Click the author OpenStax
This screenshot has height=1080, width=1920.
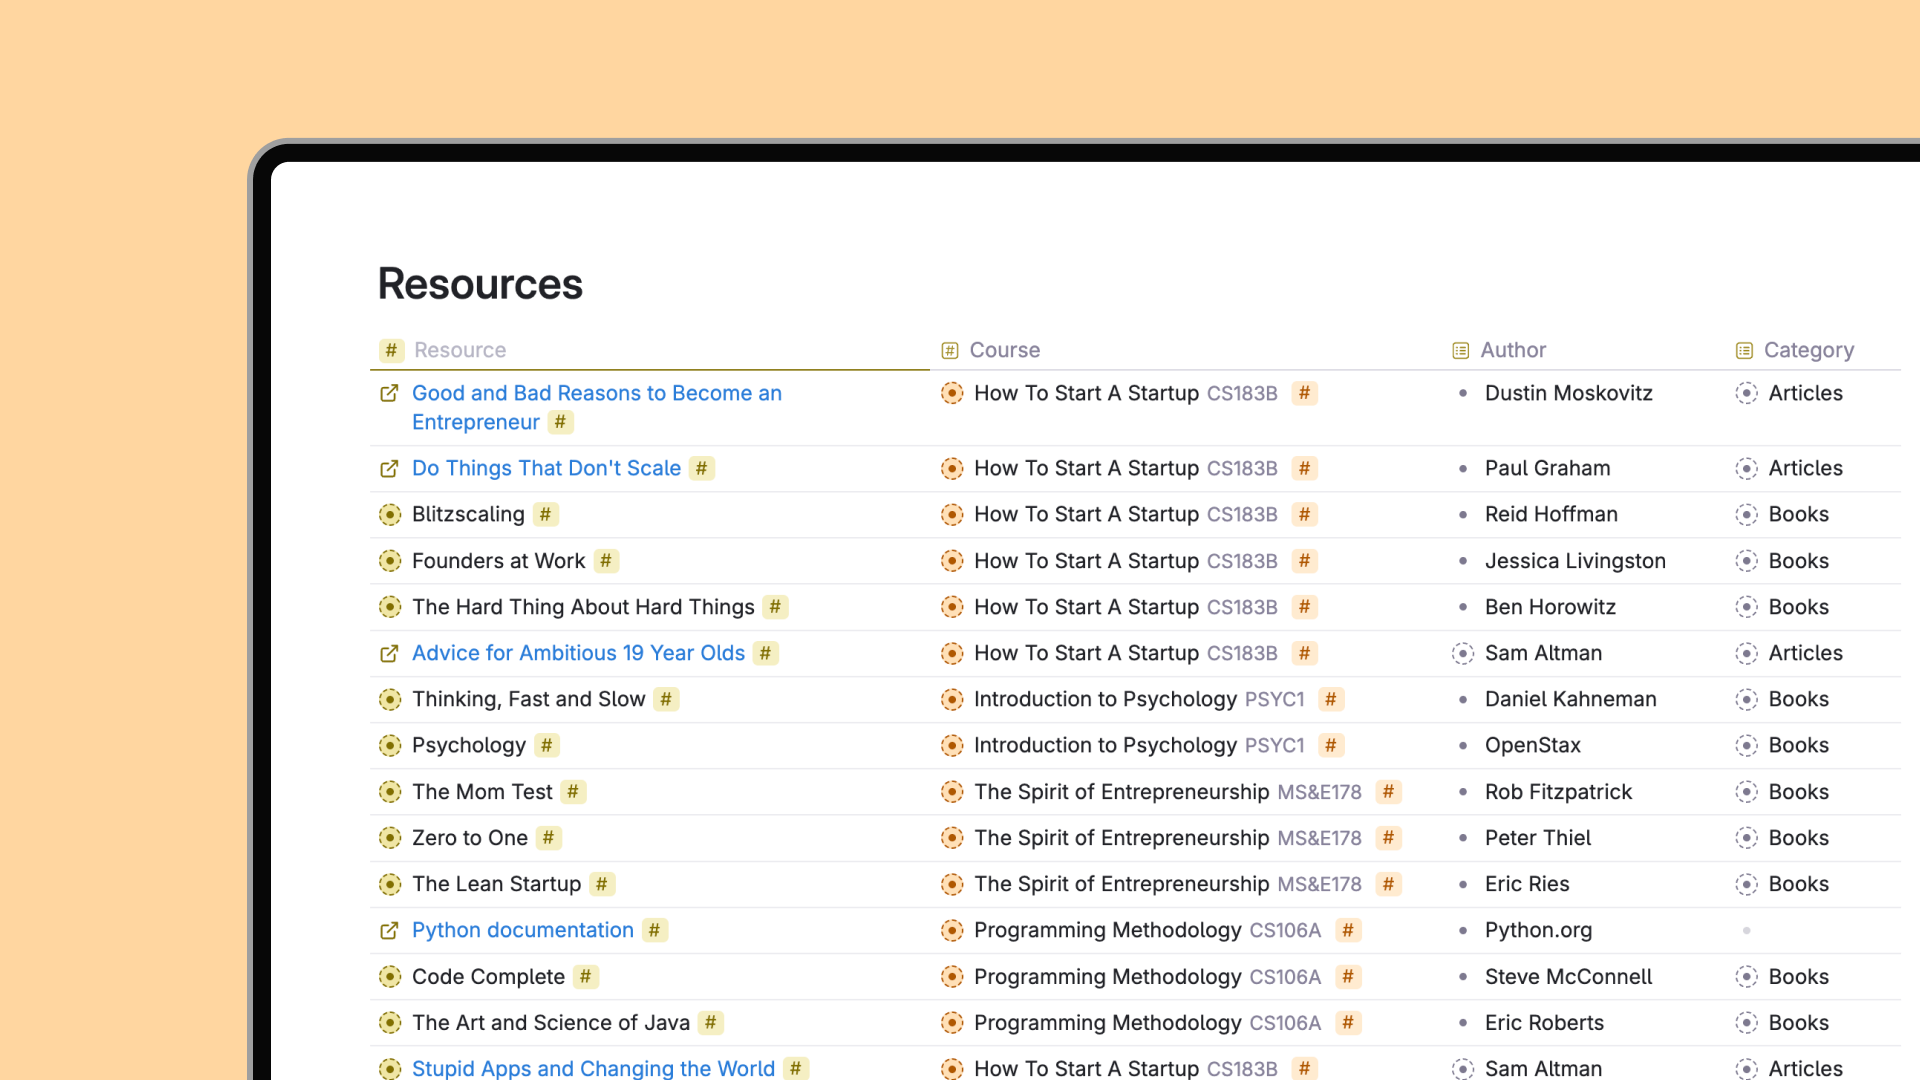[1532, 746]
